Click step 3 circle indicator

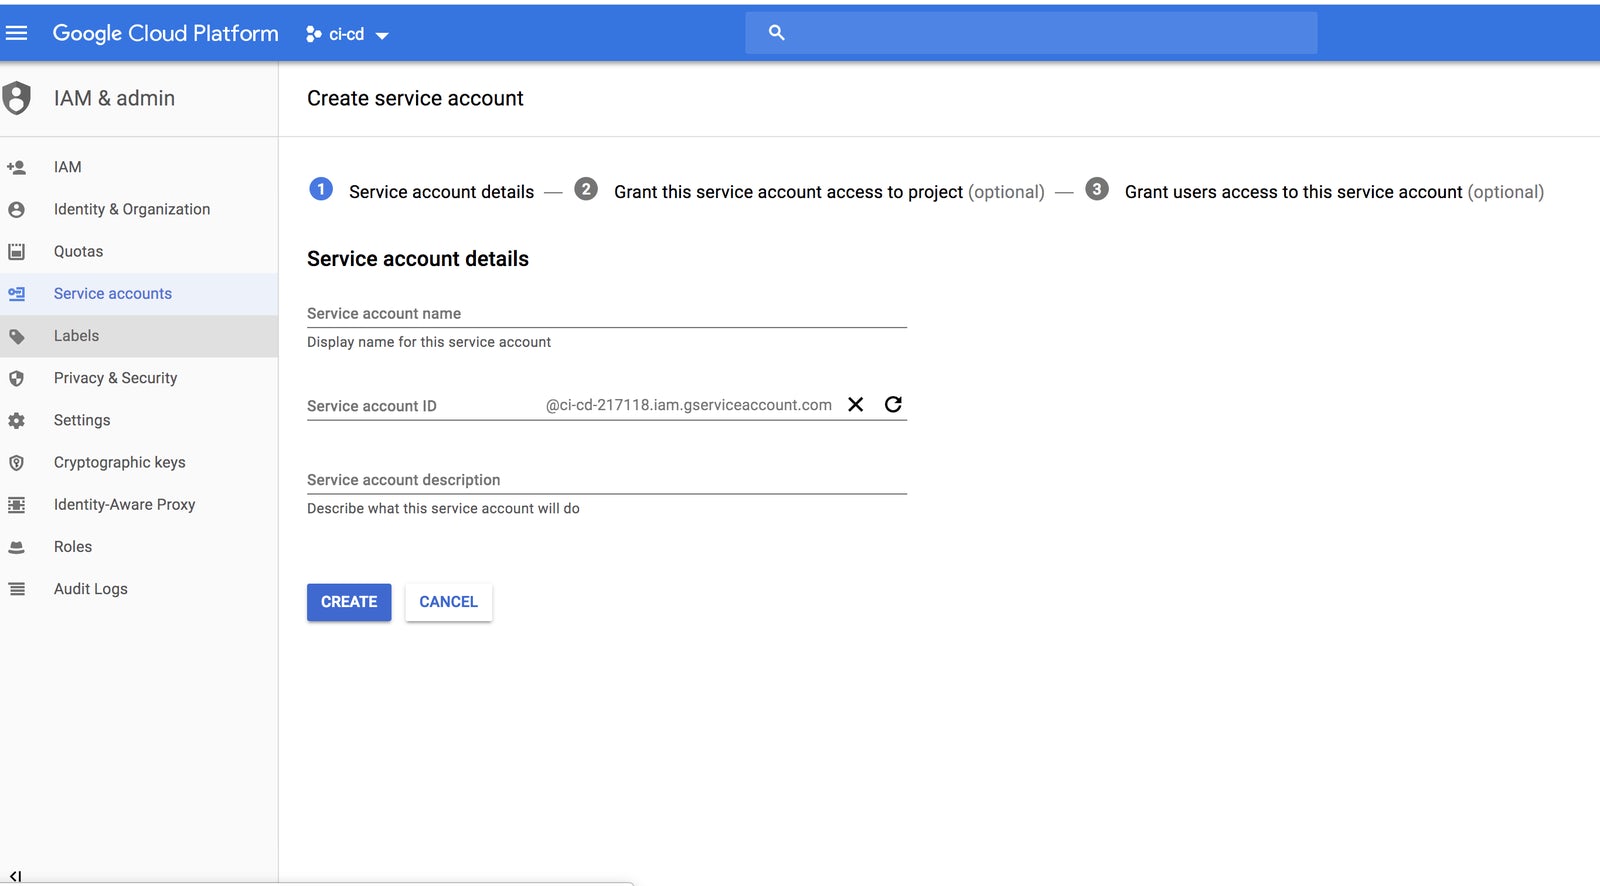1097,189
